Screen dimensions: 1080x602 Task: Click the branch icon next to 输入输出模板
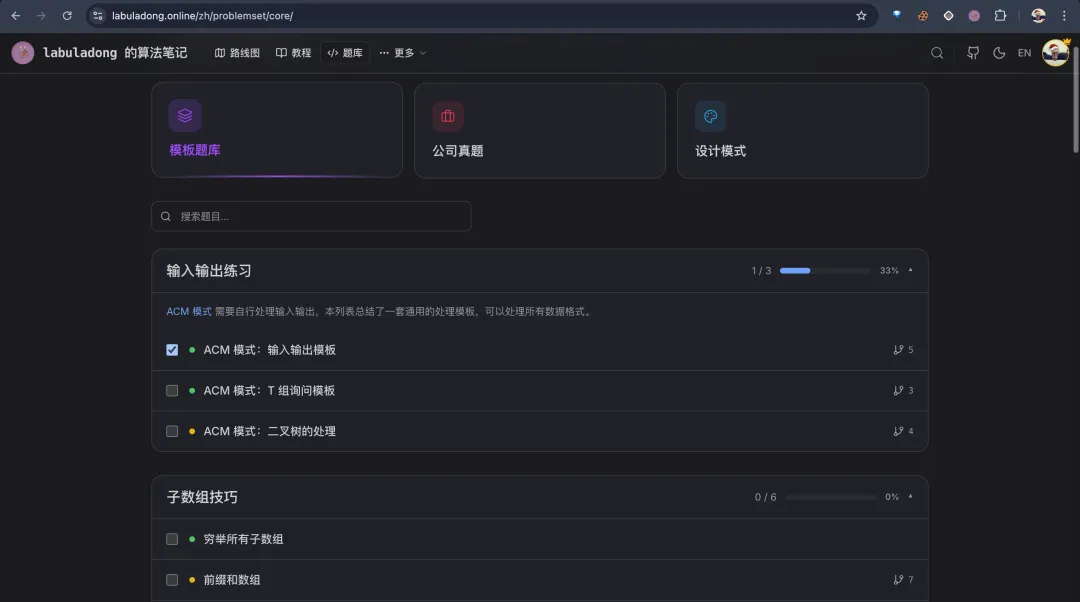899,349
